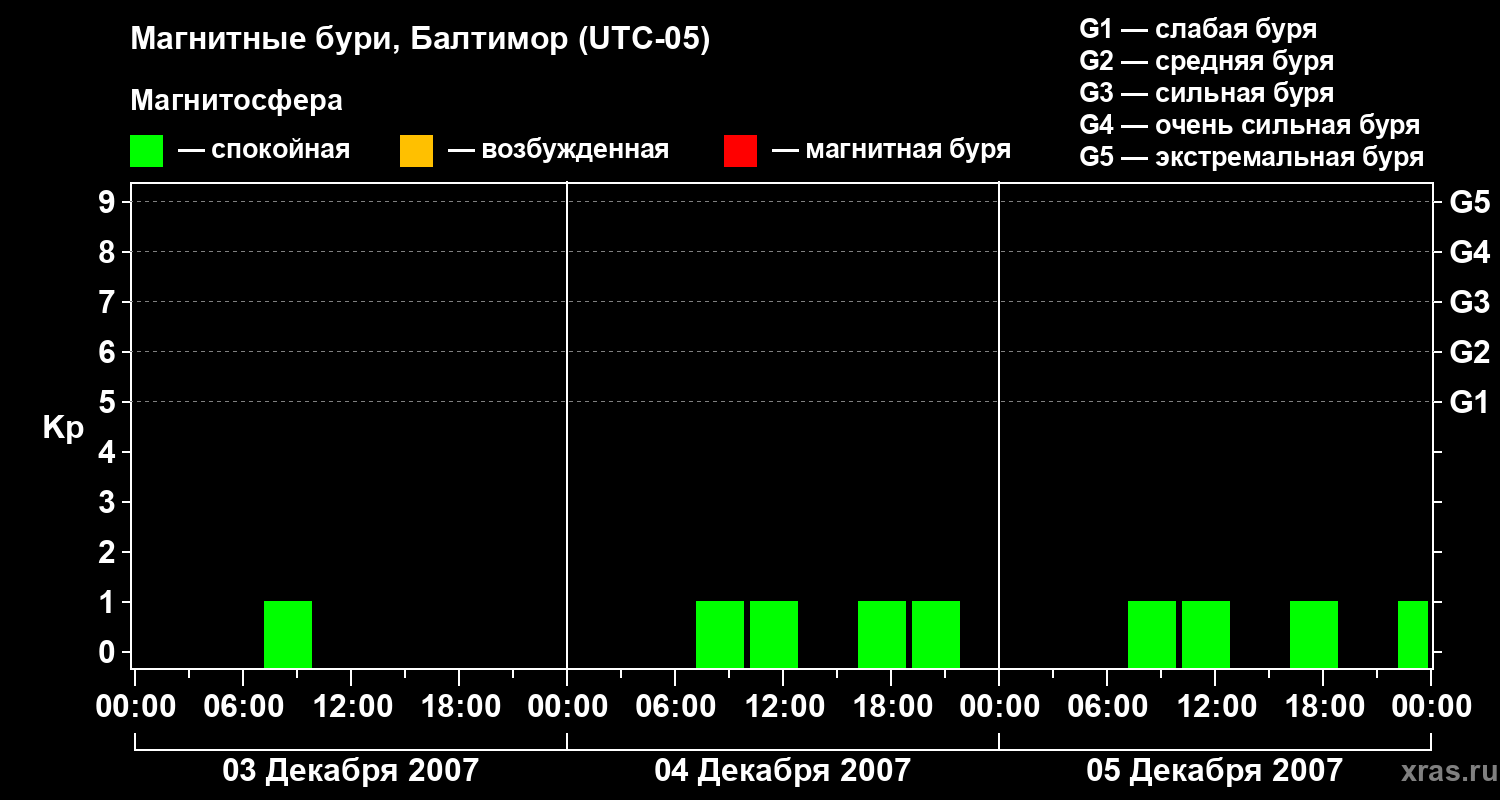Select the chart title 'Магнитные бури, Балтимор (UTC-05)'
Screen dimensions: 1500x800
coord(420,41)
